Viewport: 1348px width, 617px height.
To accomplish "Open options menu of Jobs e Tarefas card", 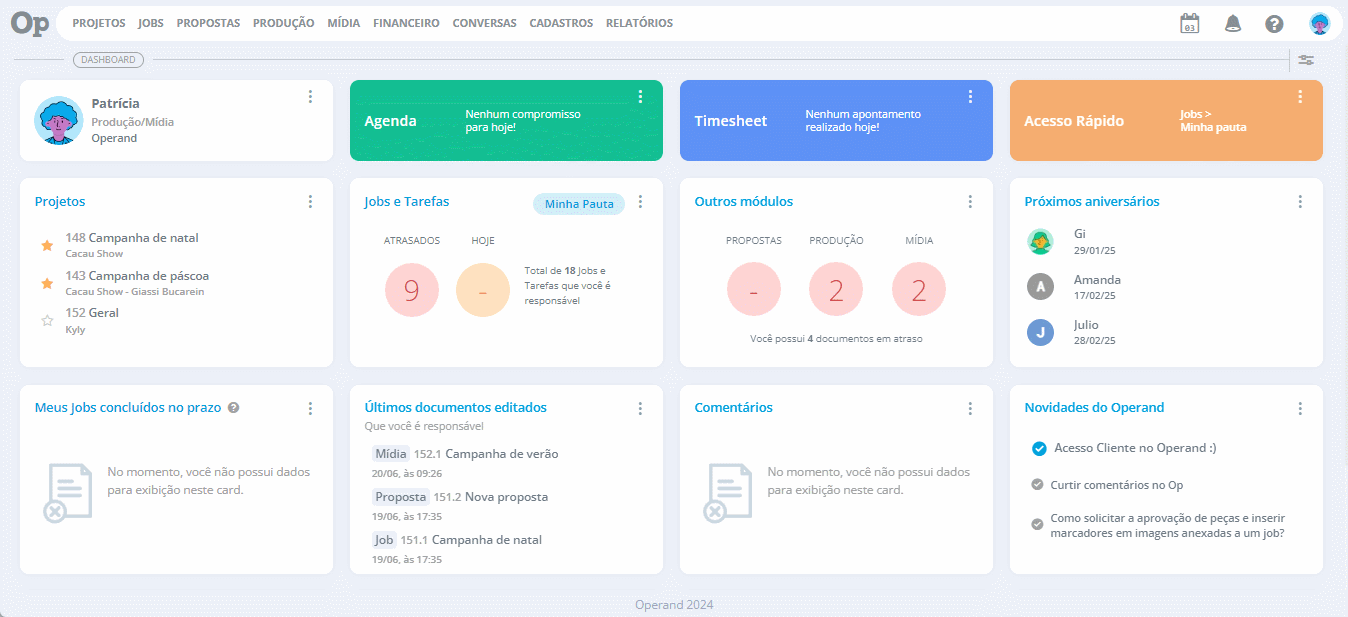I will (x=640, y=202).
